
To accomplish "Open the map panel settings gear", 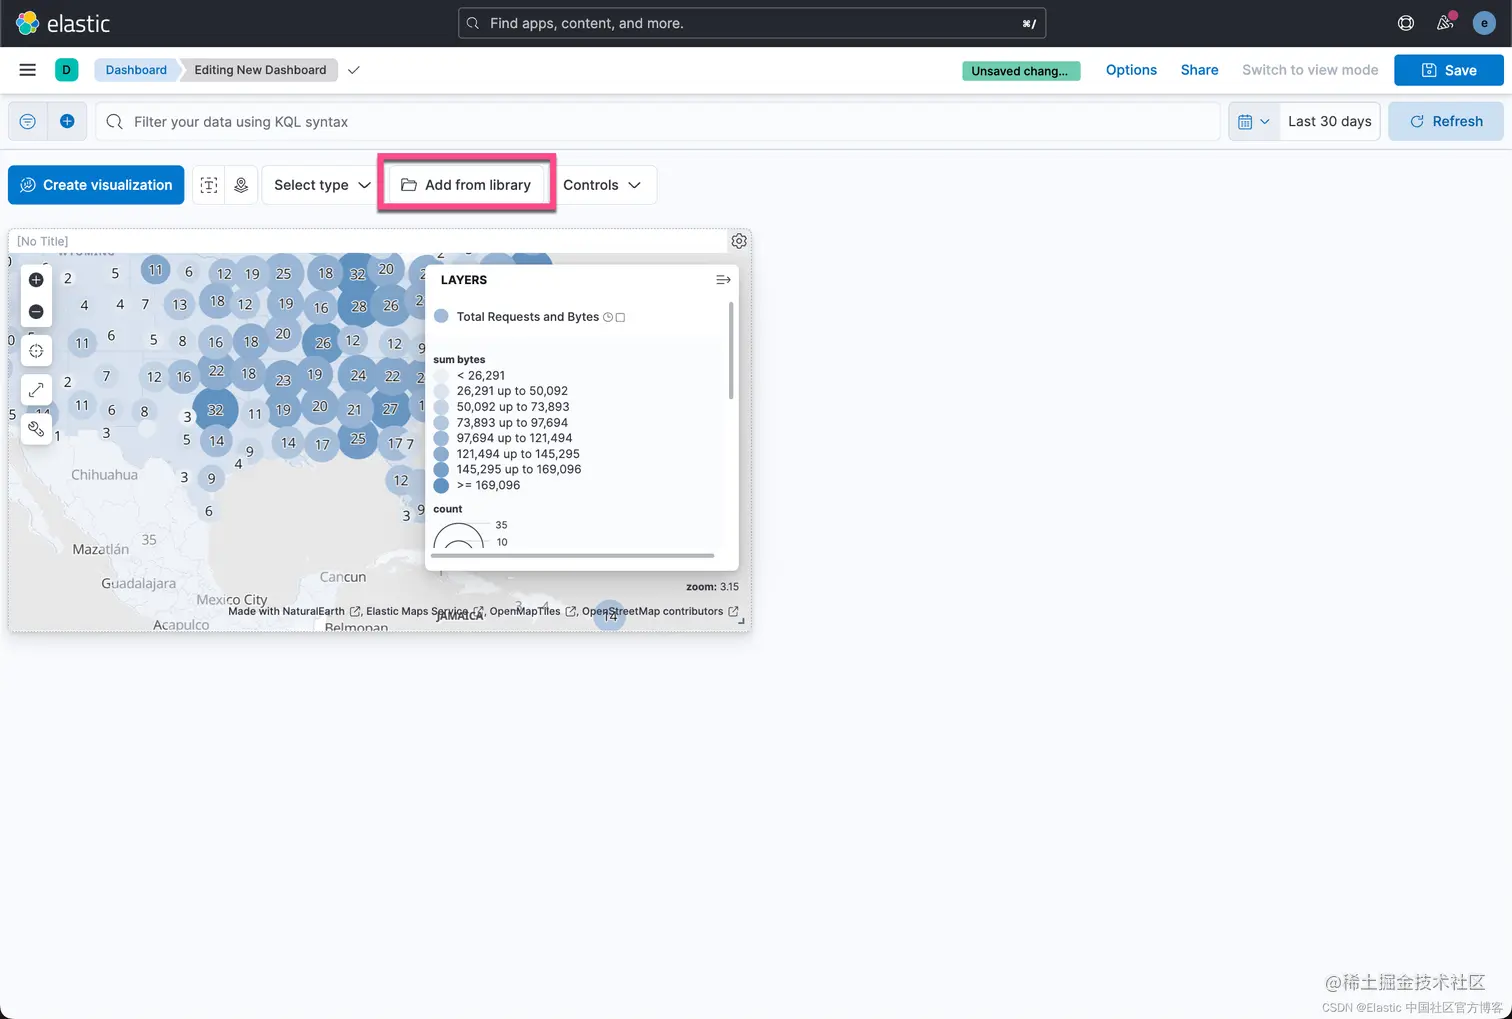I will click(x=739, y=241).
